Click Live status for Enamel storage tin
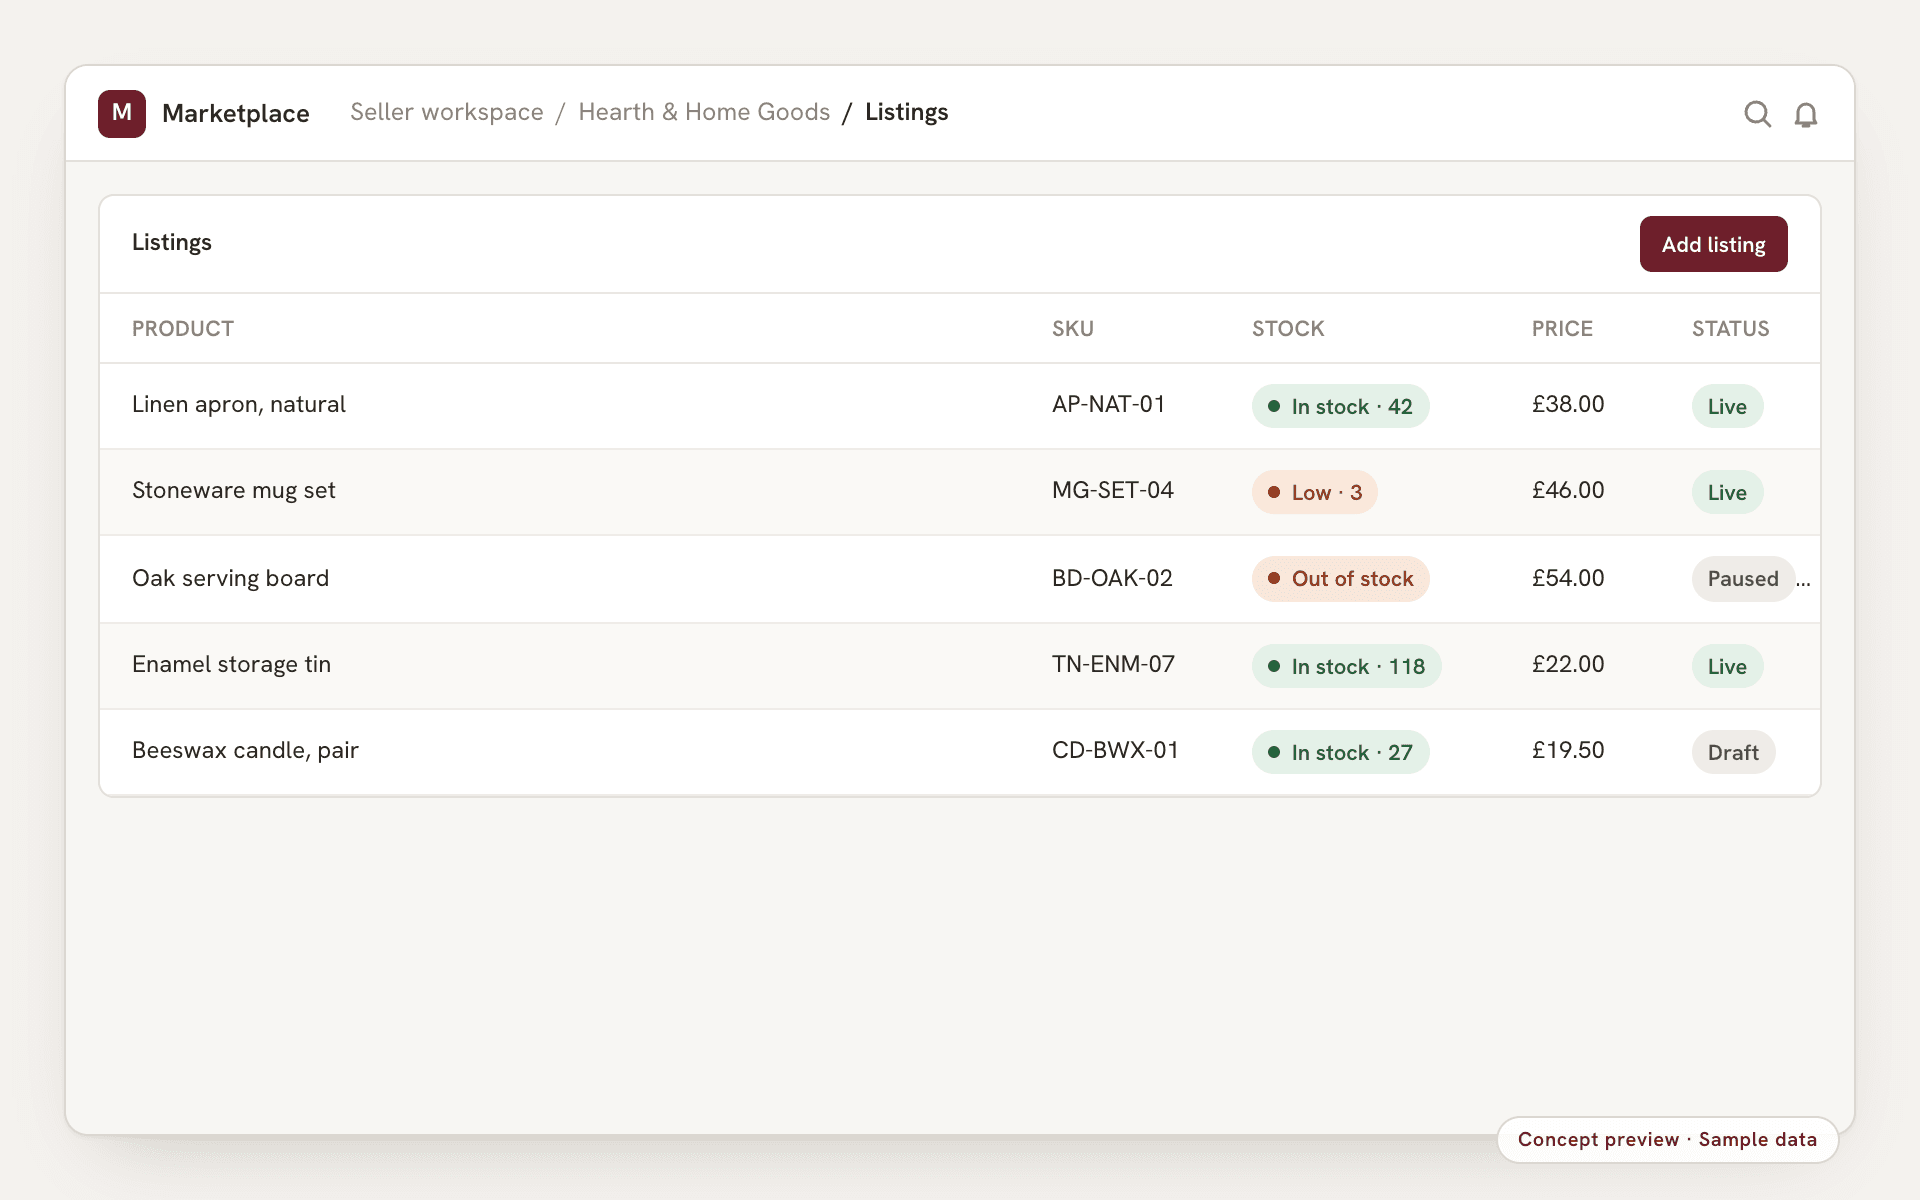This screenshot has height=1200, width=1920. (x=1727, y=666)
